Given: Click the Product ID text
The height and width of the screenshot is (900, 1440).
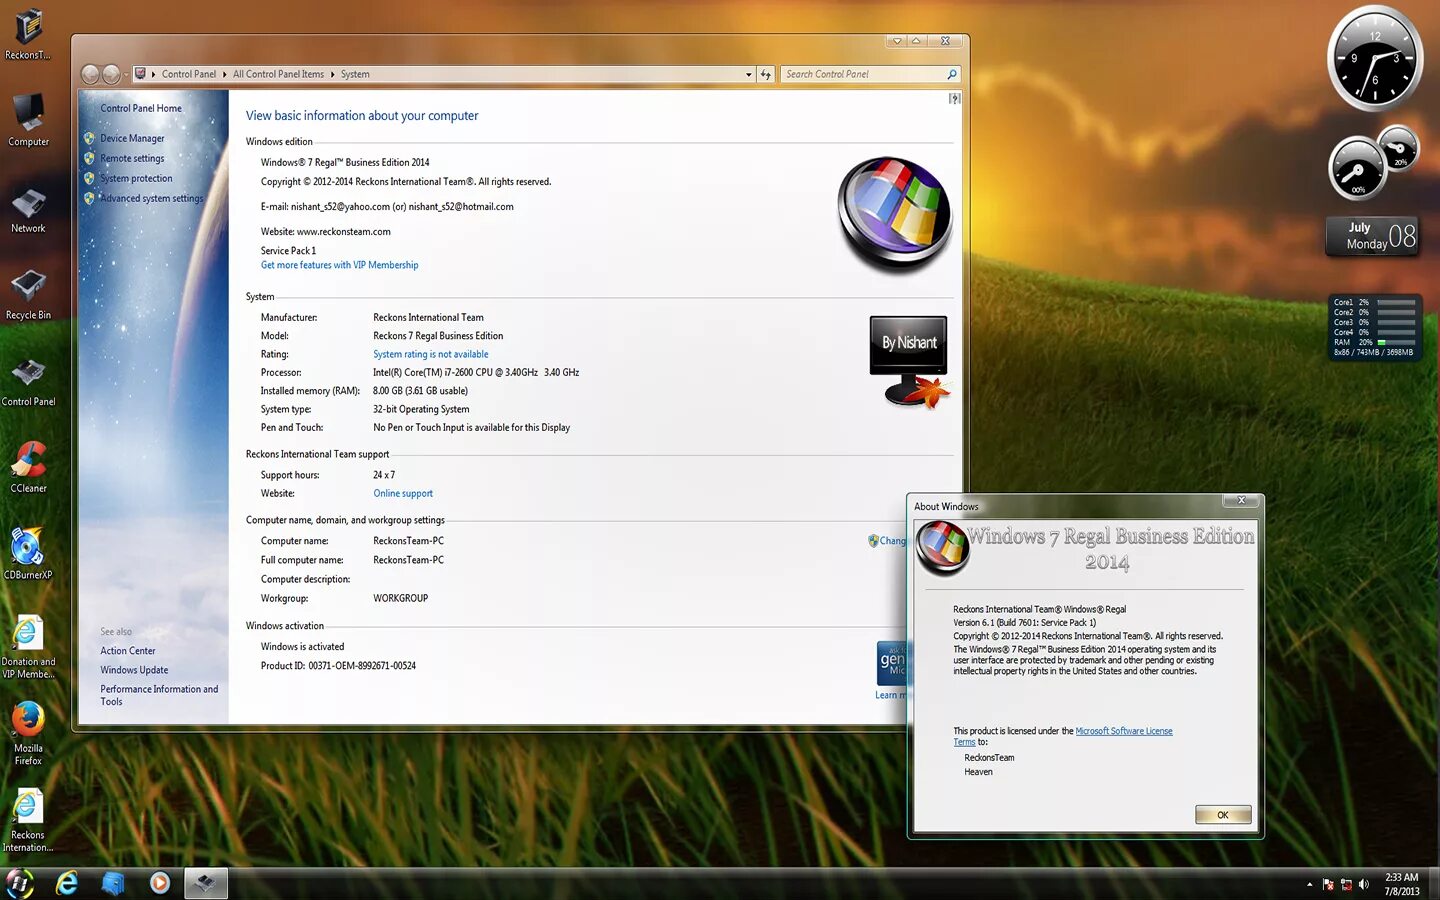Looking at the screenshot, I should [x=338, y=666].
